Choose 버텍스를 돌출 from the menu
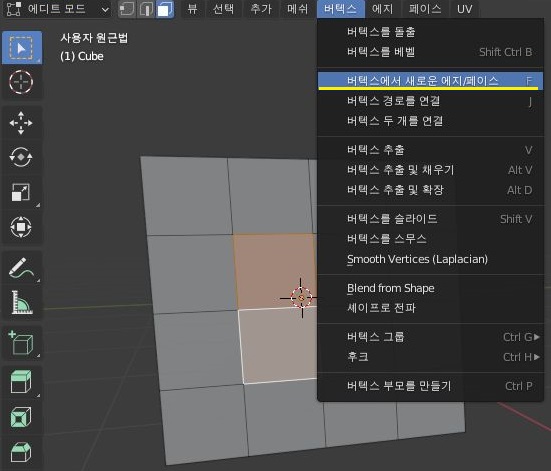551x471 pixels. click(x=430, y=32)
